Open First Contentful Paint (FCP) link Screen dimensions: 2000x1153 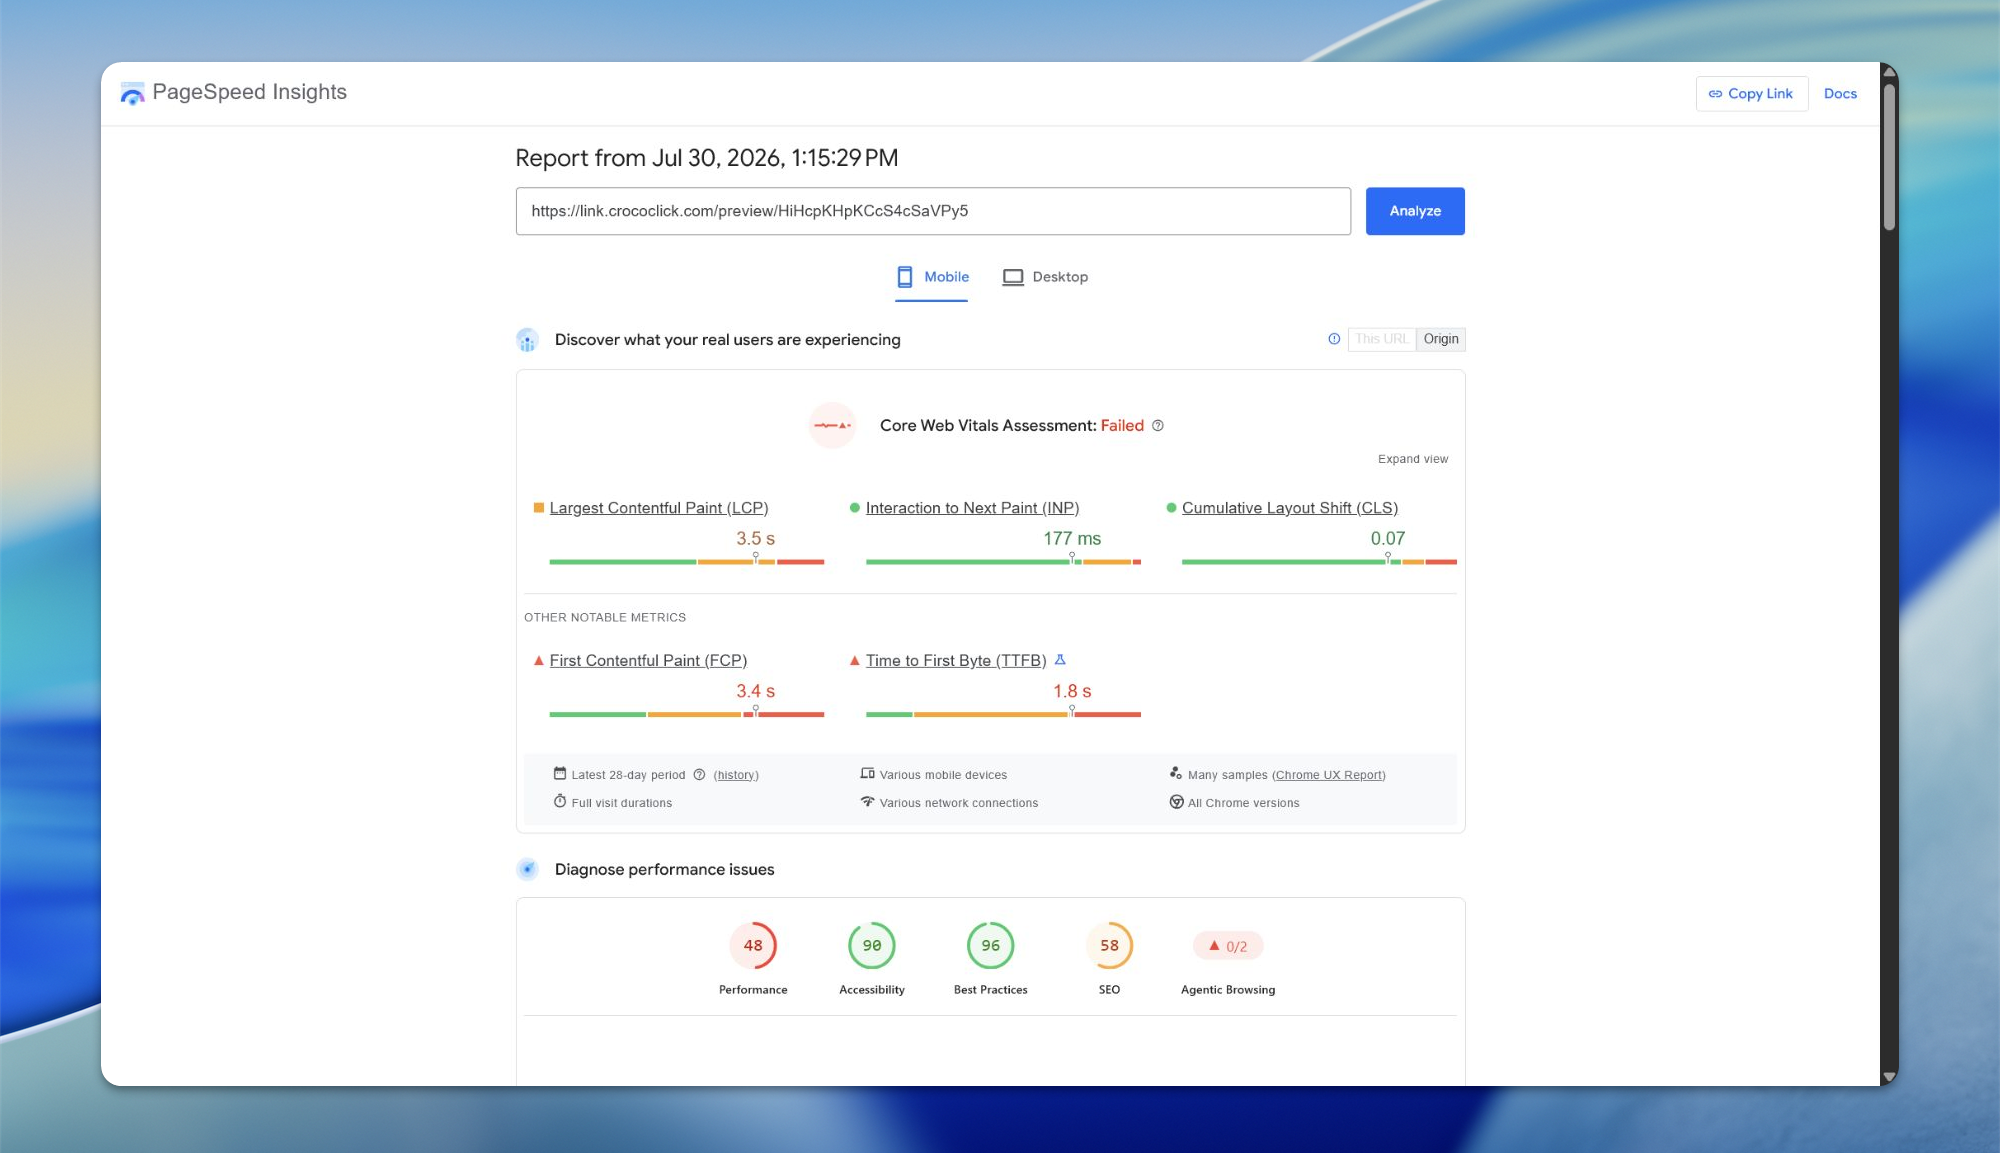[648, 661]
